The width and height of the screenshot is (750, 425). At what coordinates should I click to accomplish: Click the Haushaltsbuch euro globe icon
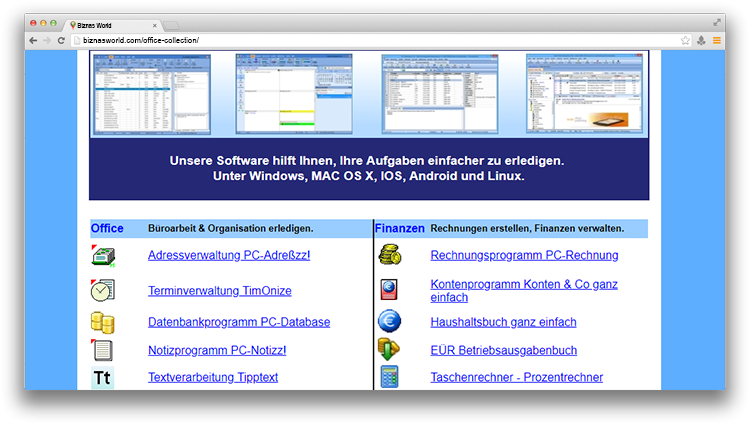[x=389, y=322]
